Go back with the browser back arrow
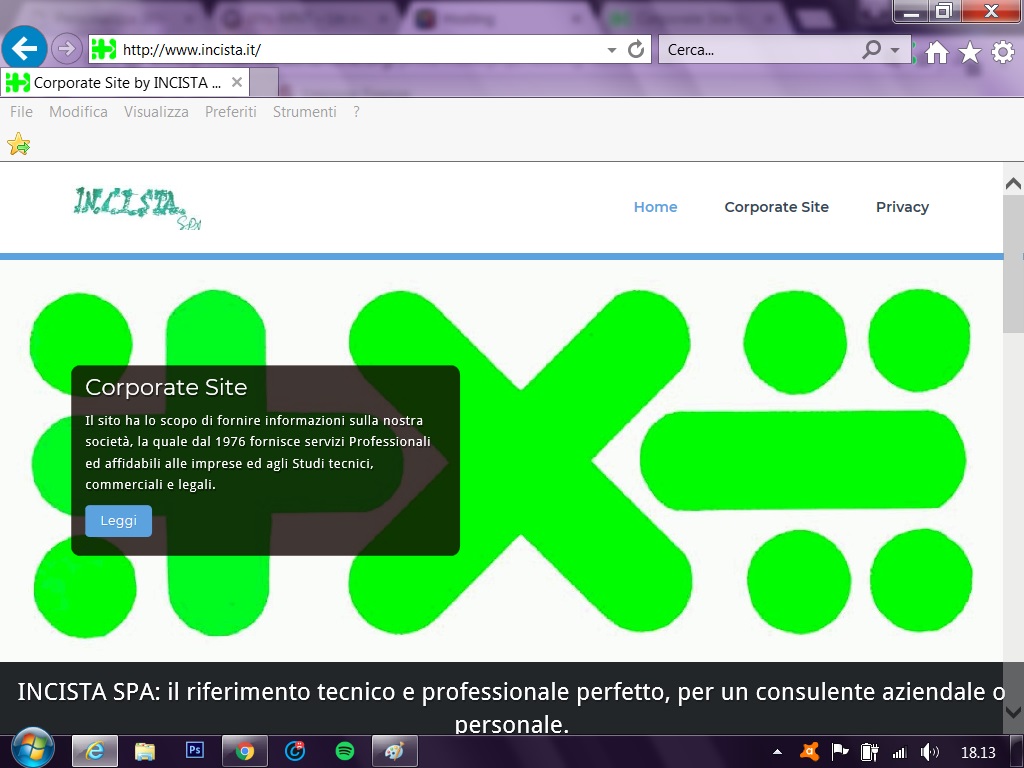The width and height of the screenshot is (1024, 768). tap(24, 48)
